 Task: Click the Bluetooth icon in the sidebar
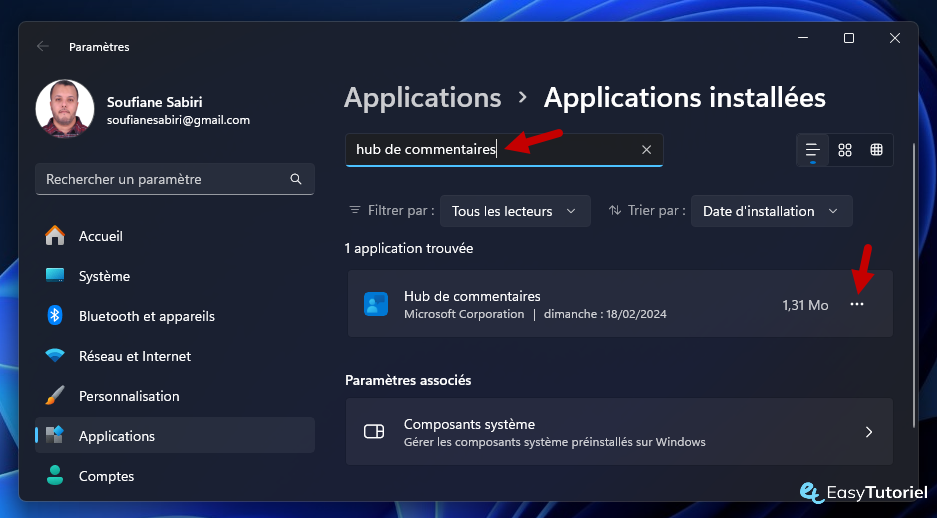coord(55,315)
